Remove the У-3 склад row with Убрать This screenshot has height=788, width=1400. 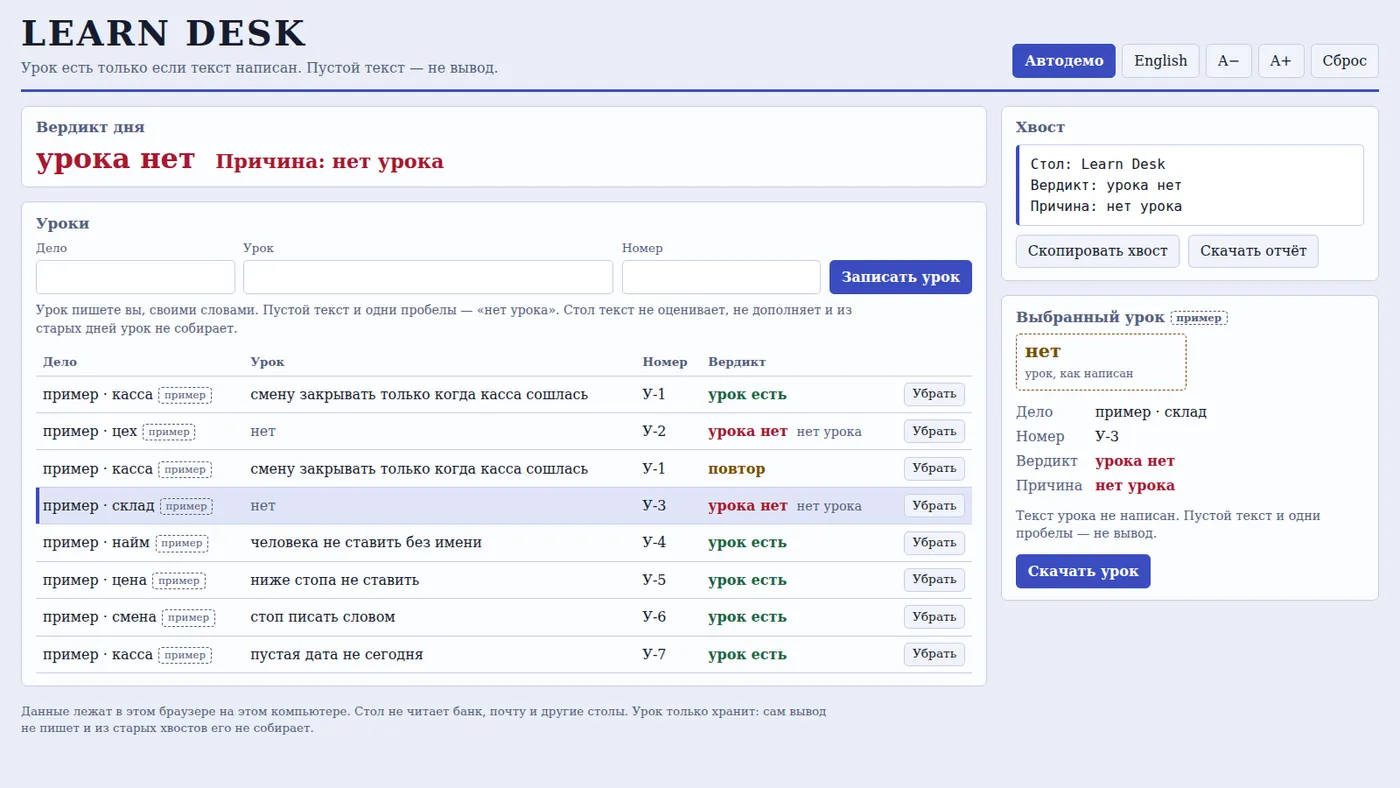tap(934, 506)
